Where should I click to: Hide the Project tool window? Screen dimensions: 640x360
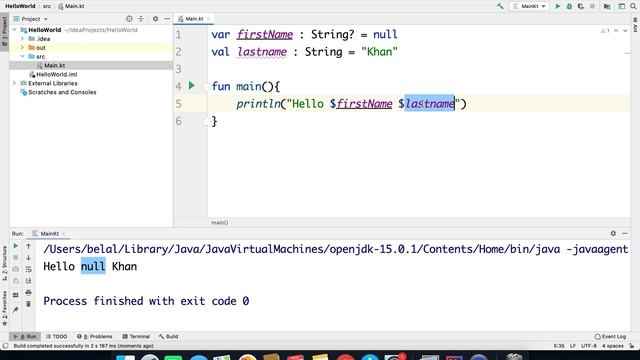pos(167,19)
